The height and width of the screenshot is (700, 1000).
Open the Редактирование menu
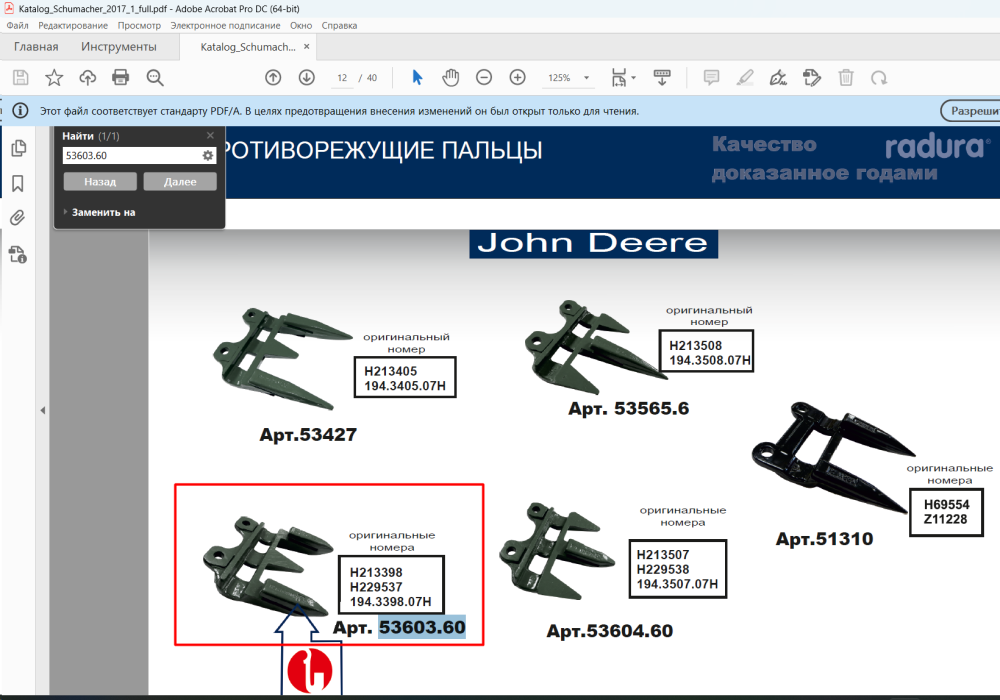tap(73, 26)
